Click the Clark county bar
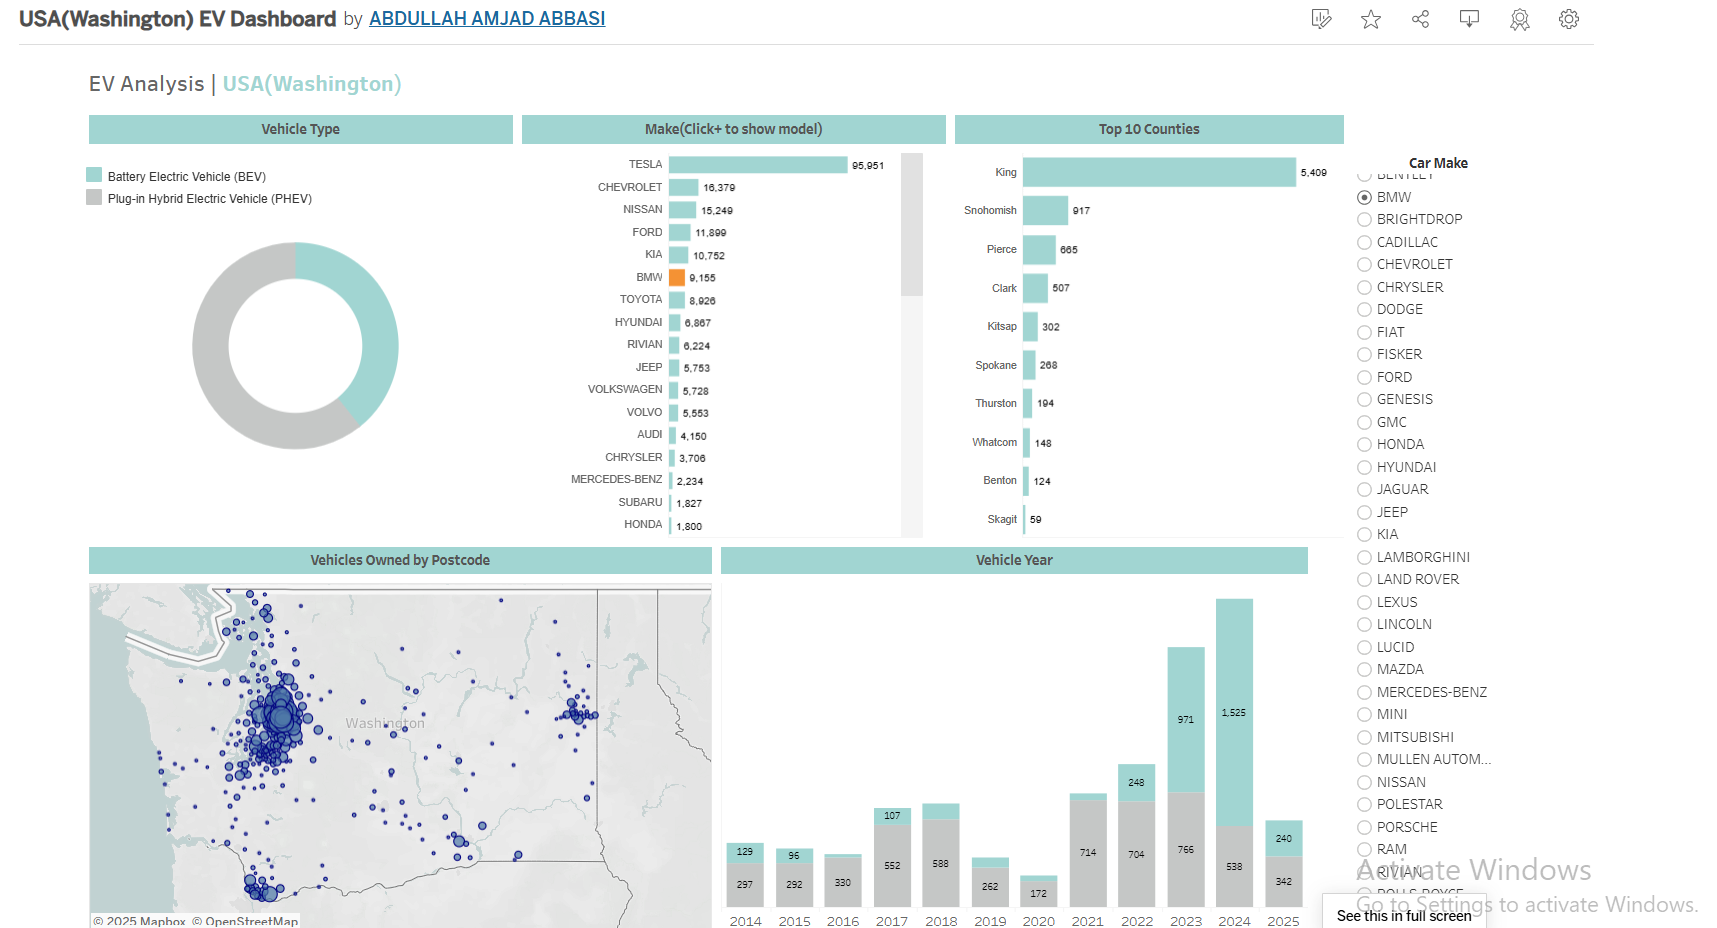 point(1035,288)
